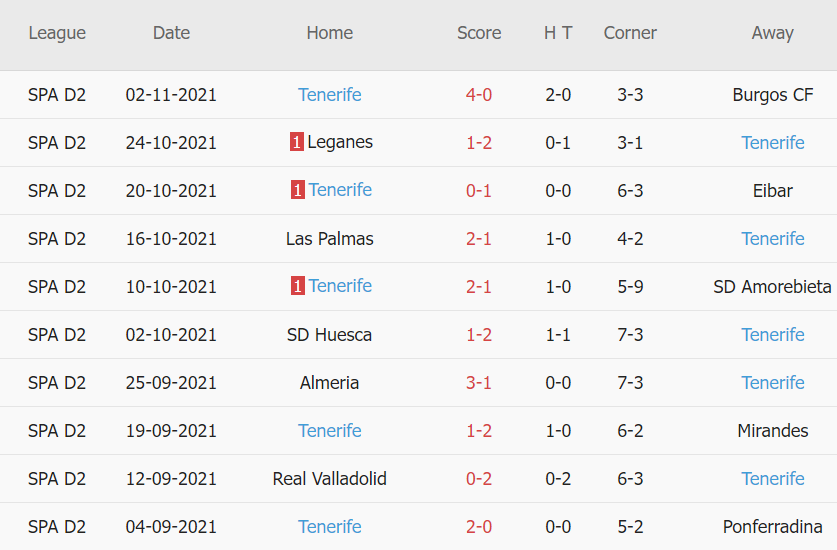Open the 0-2 score of the Real Valladolid match
Viewport: 837px width, 550px height.
pos(479,479)
